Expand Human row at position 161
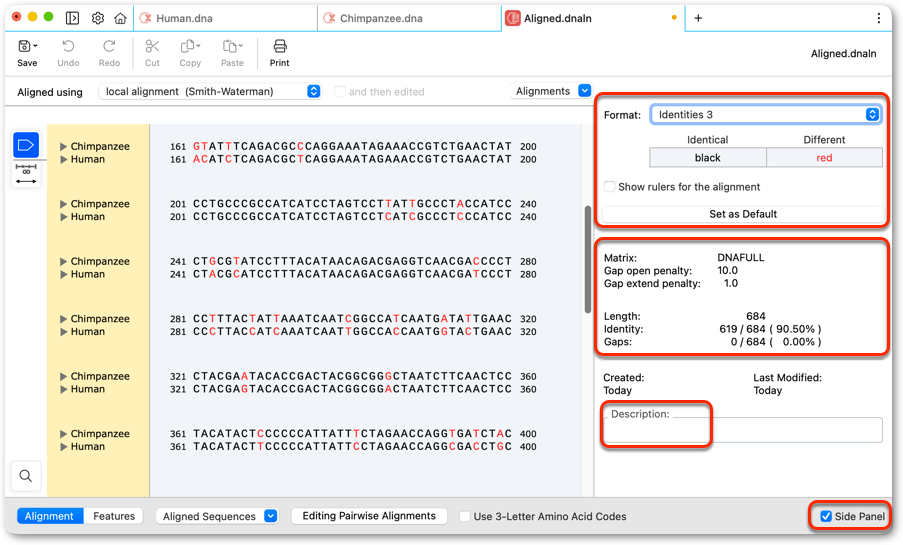The height and width of the screenshot is (545, 903). pyautogui.click(x=63, y=159)
